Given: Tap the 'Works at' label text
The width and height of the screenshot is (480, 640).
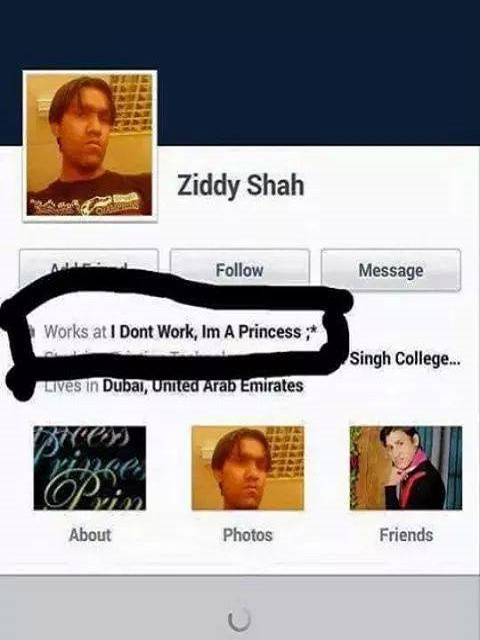Looking at the screenshot, I should [x=75, y=331].
